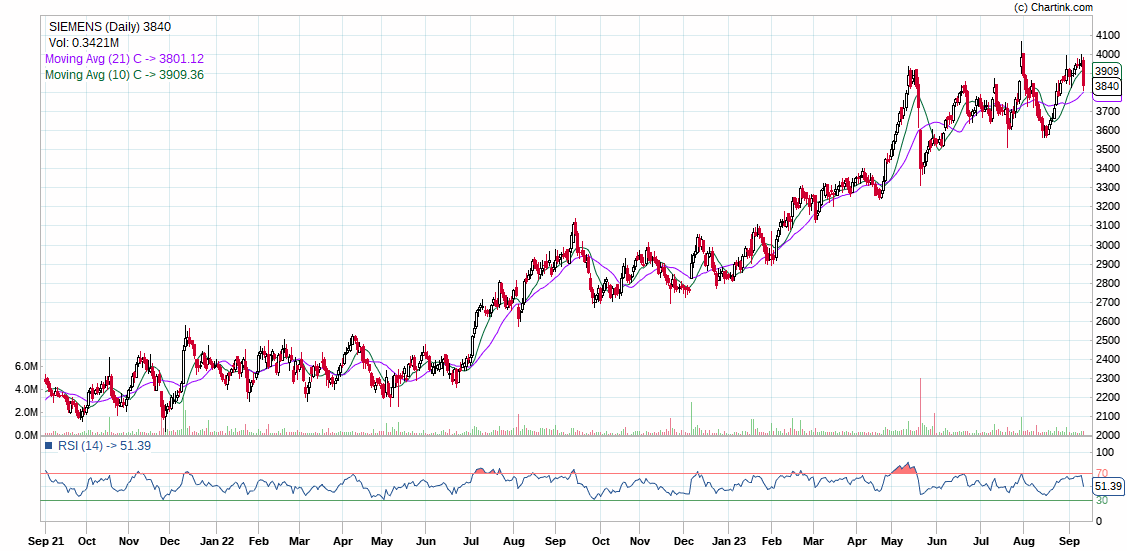
Task: Click the 4.0M volume axis label
Action: pos(26,389)
